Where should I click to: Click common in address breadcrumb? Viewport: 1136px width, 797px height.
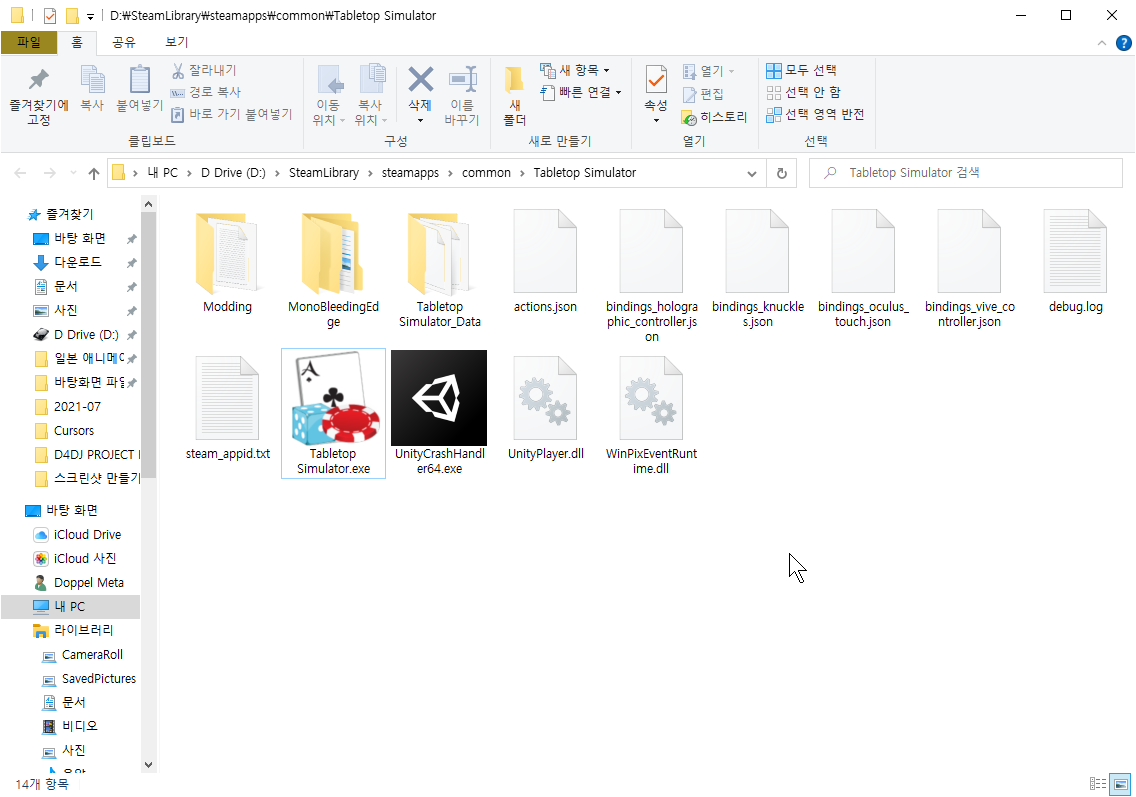coord(486,173)
